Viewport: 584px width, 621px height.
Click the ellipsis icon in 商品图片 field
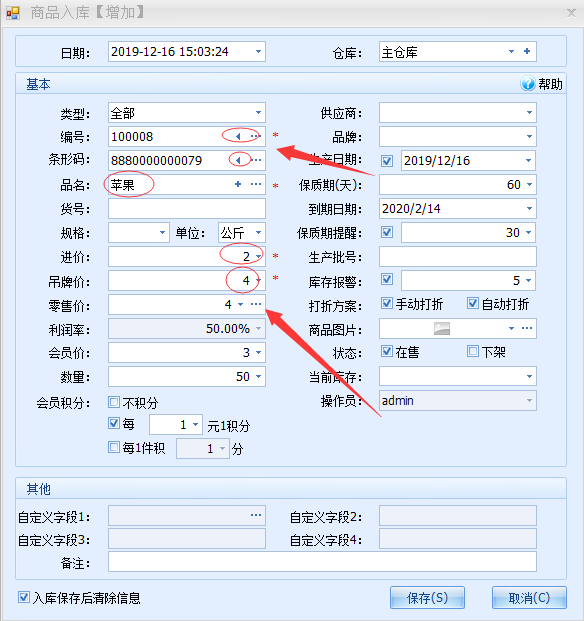(527, 328)
